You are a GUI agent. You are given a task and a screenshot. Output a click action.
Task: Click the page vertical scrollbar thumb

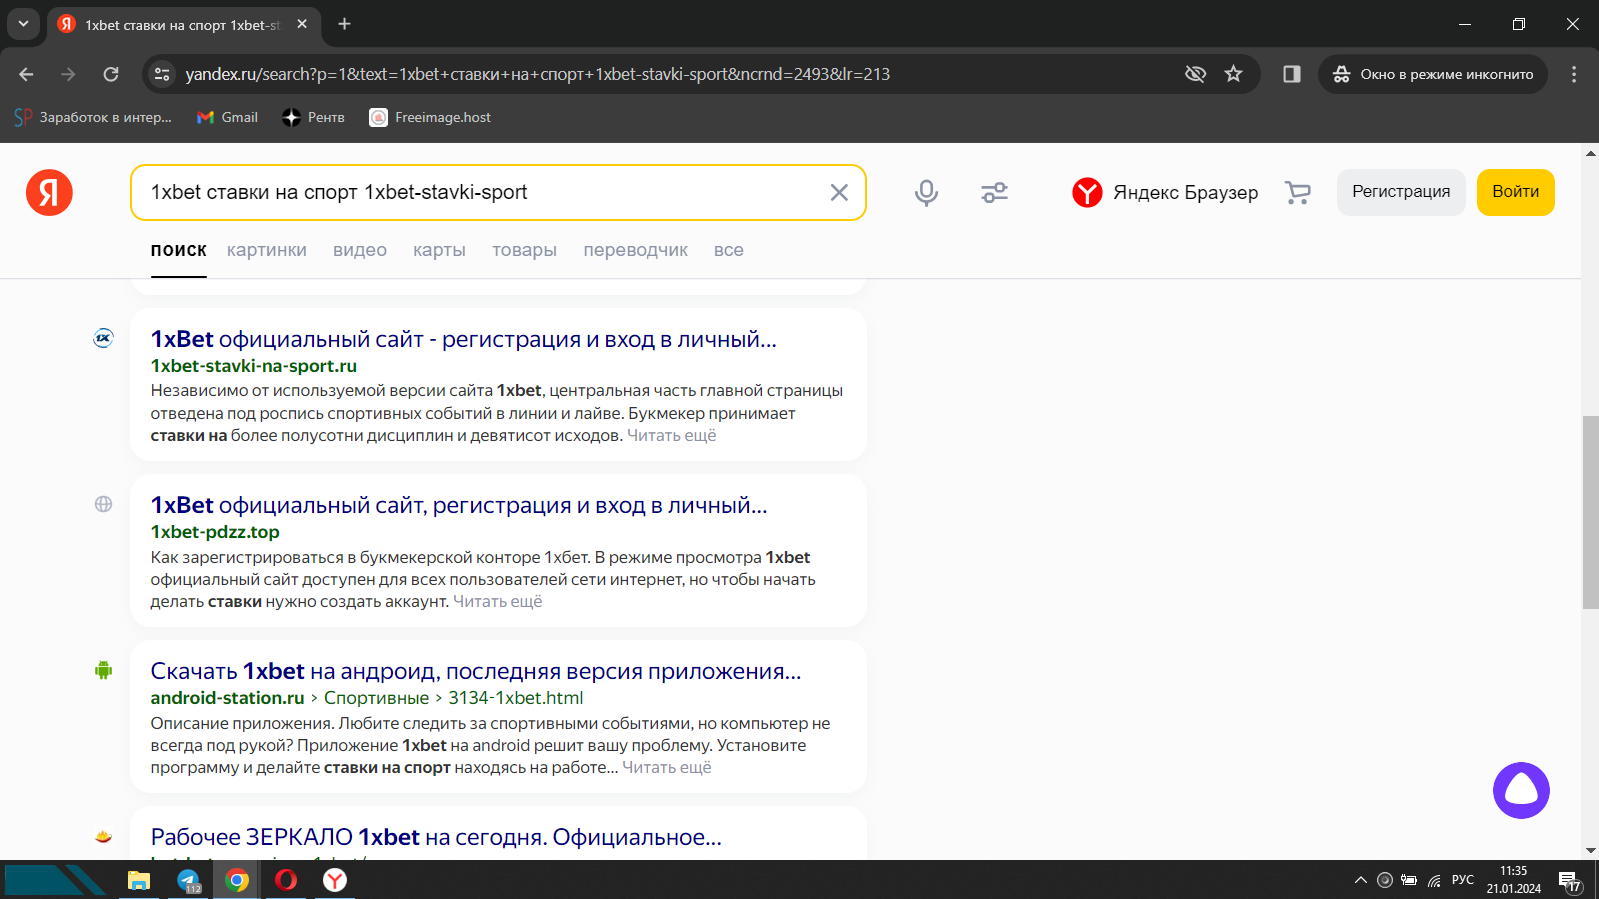(1590, 512)
